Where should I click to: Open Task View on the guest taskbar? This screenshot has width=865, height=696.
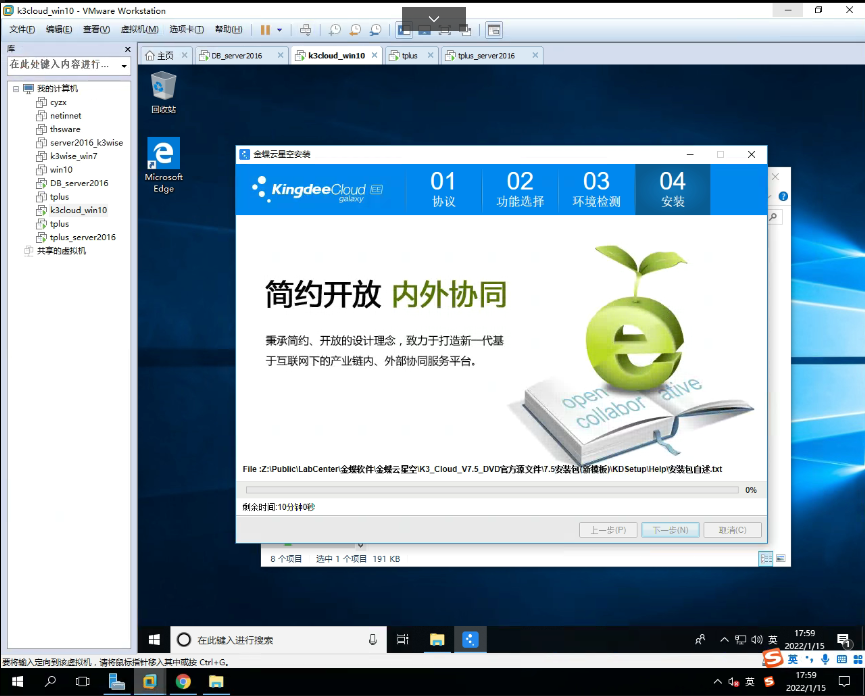pos(403,640)
